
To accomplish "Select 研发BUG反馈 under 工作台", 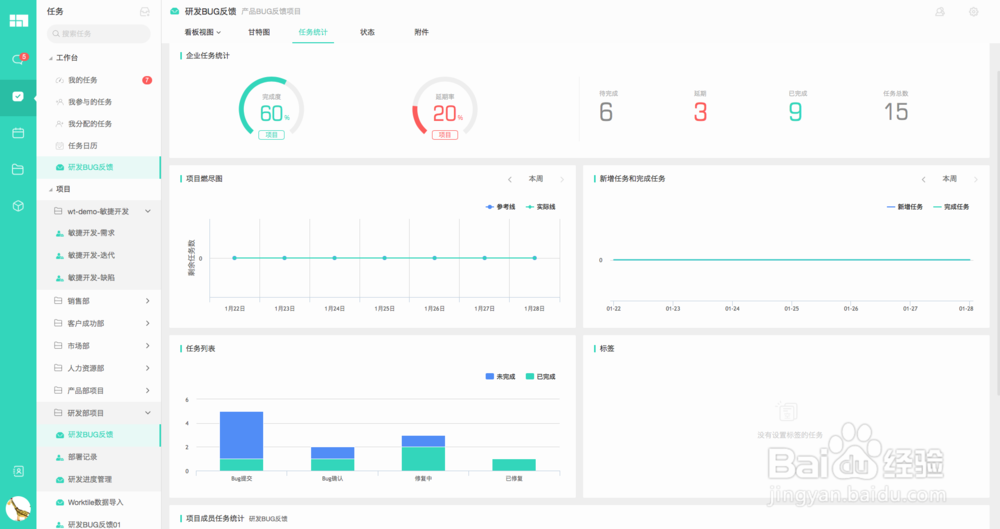I will pyautogui.click(x=98, y=167).
